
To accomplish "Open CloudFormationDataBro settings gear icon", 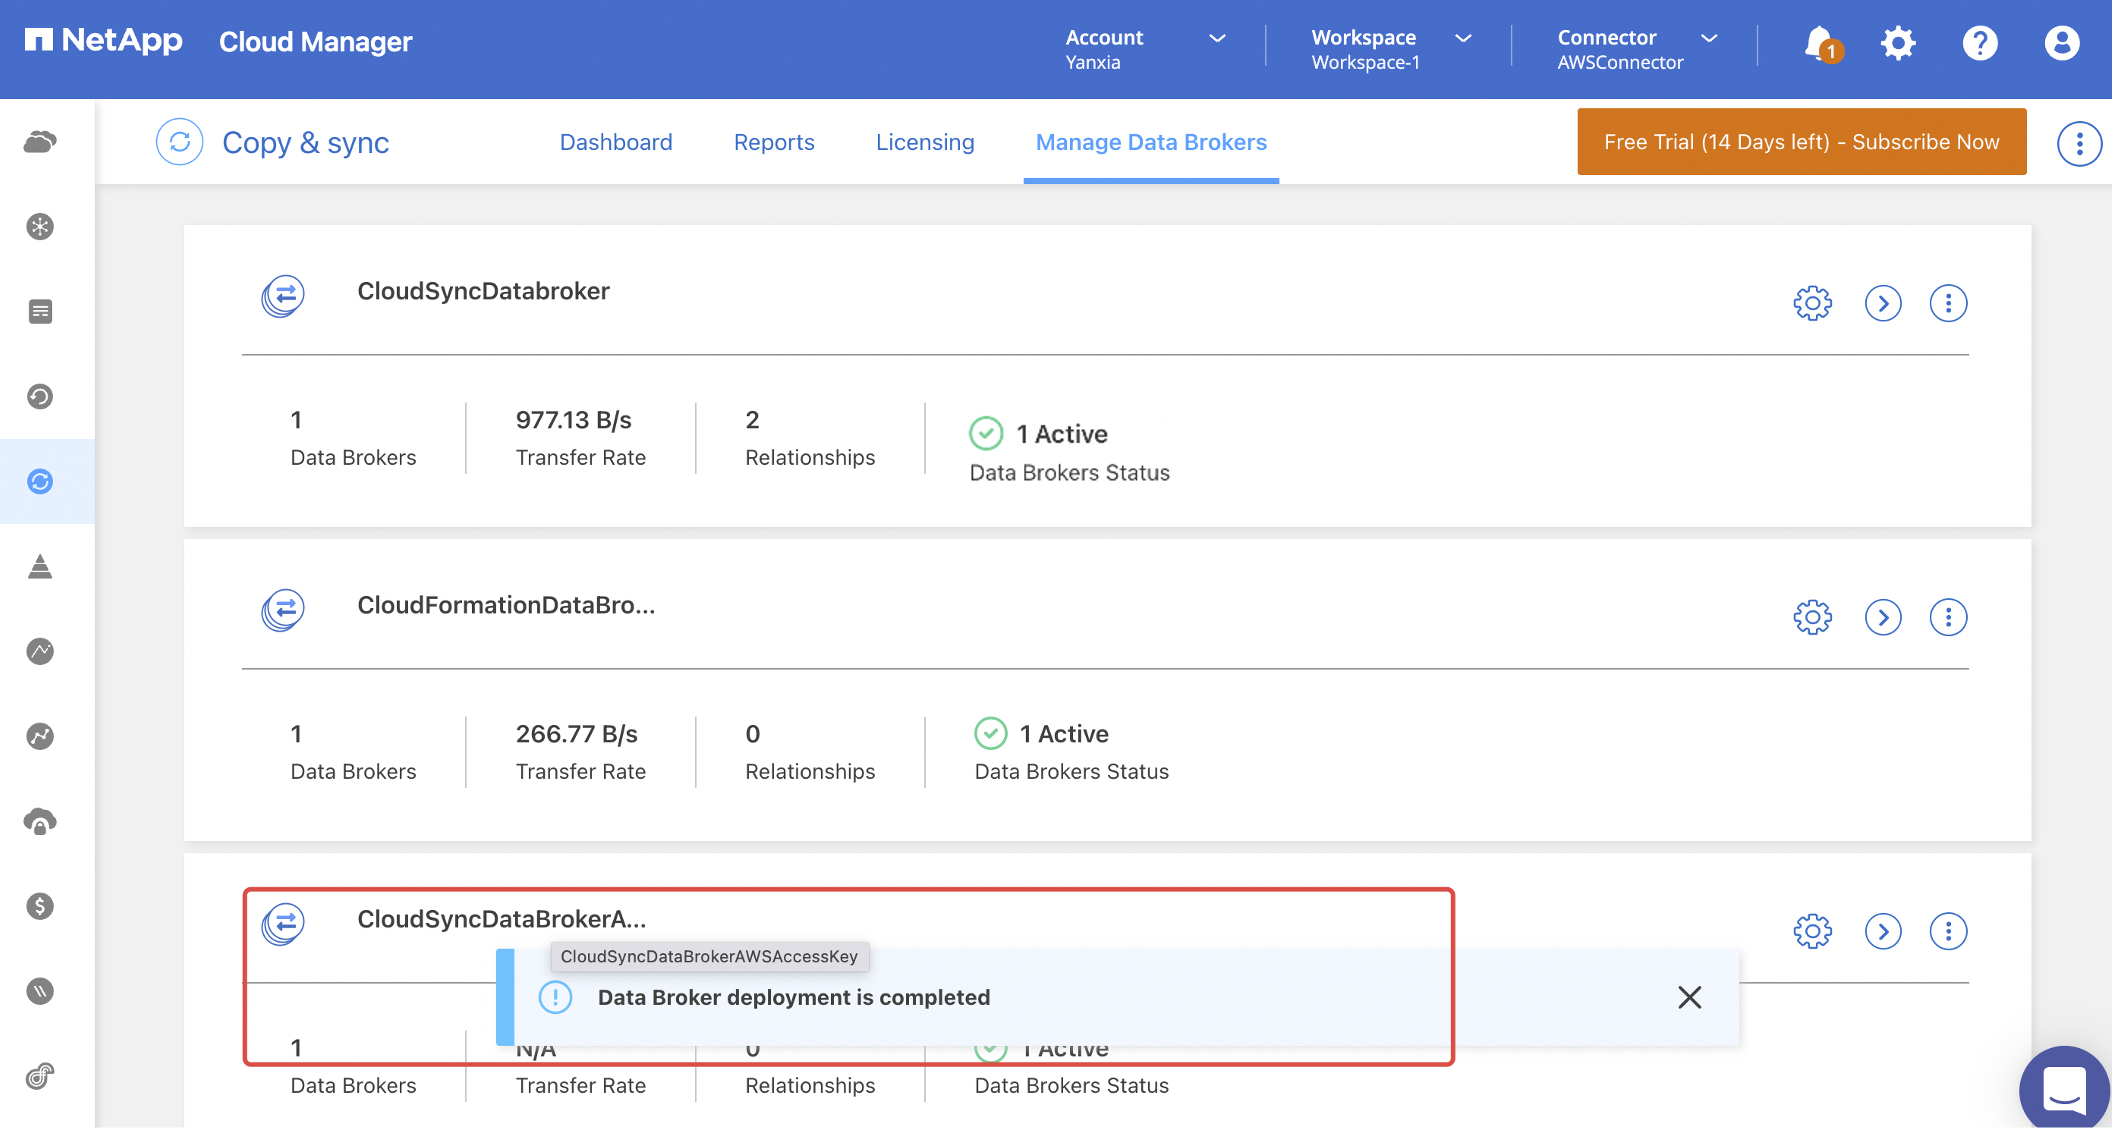I will point(1812,617).
